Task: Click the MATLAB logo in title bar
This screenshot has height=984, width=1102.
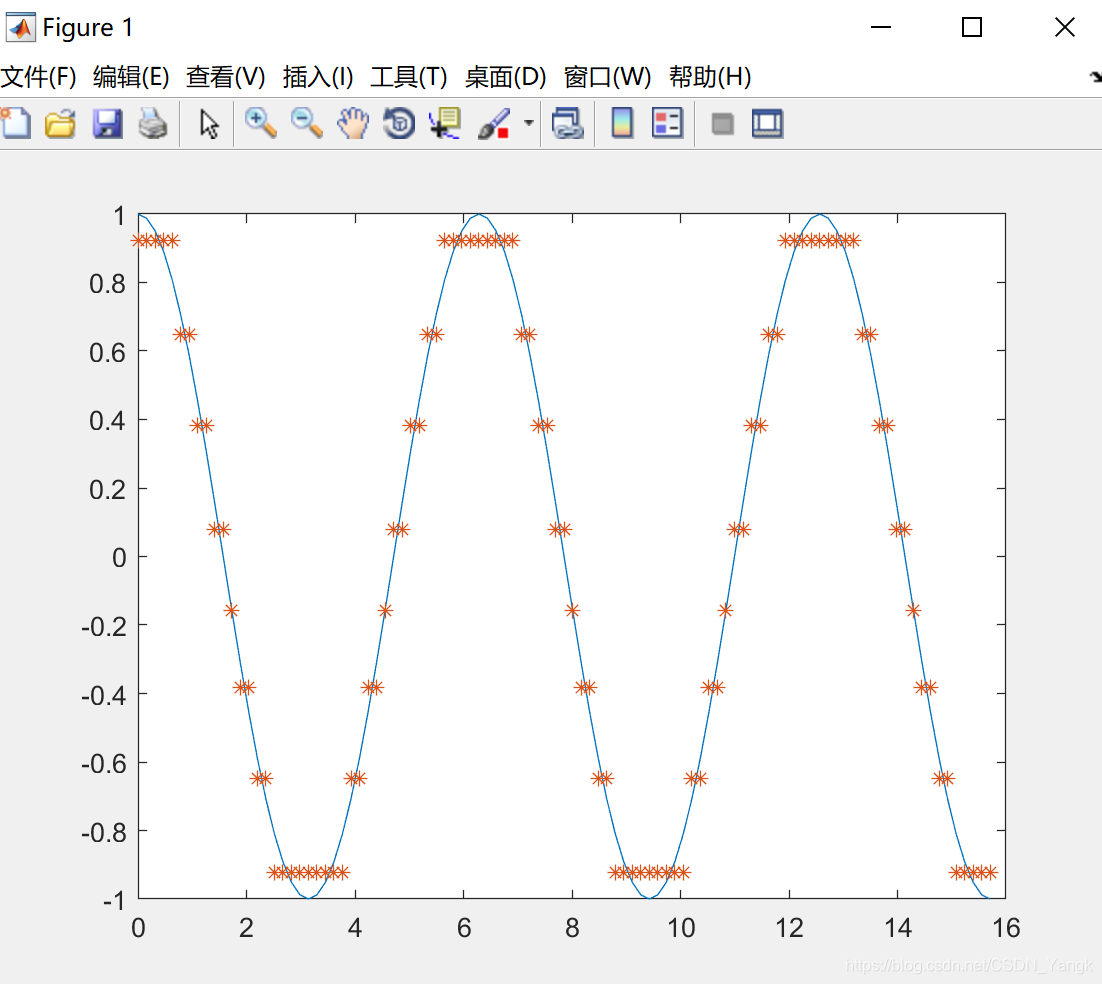Action: [20, 27]
